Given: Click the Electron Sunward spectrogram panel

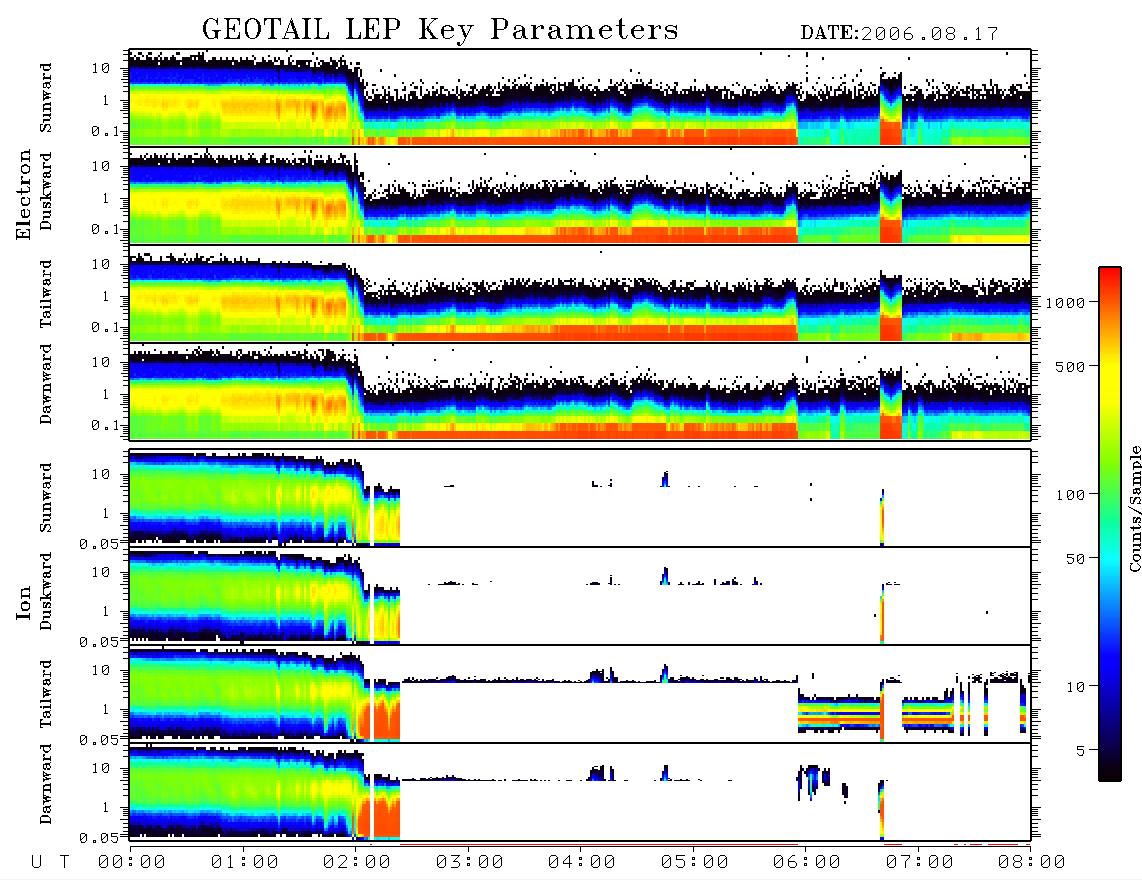Looking at the screenshot, I should pos(580,97).
